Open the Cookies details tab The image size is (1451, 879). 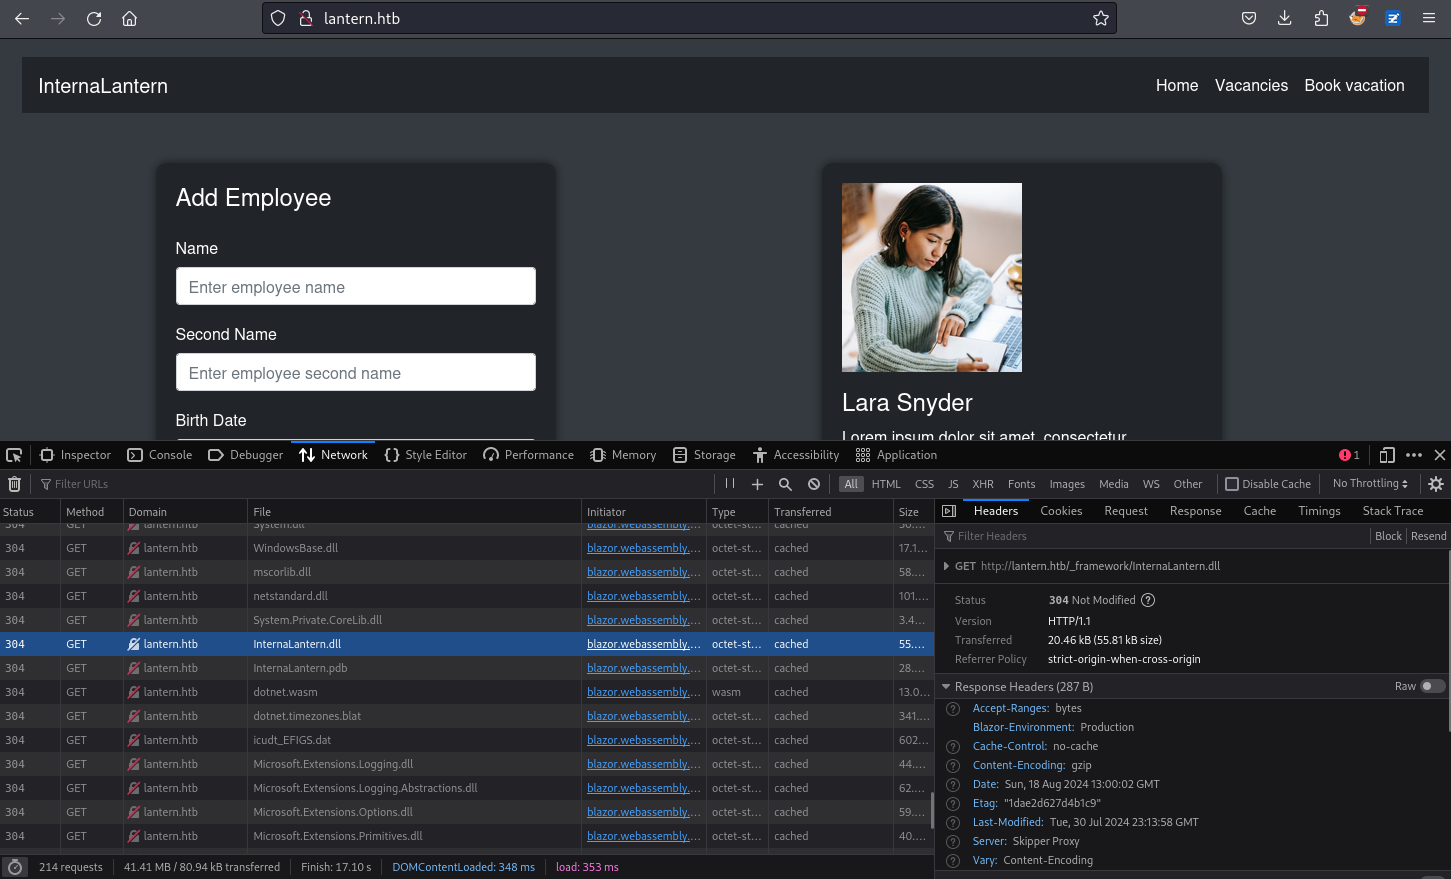point(1061,511)
